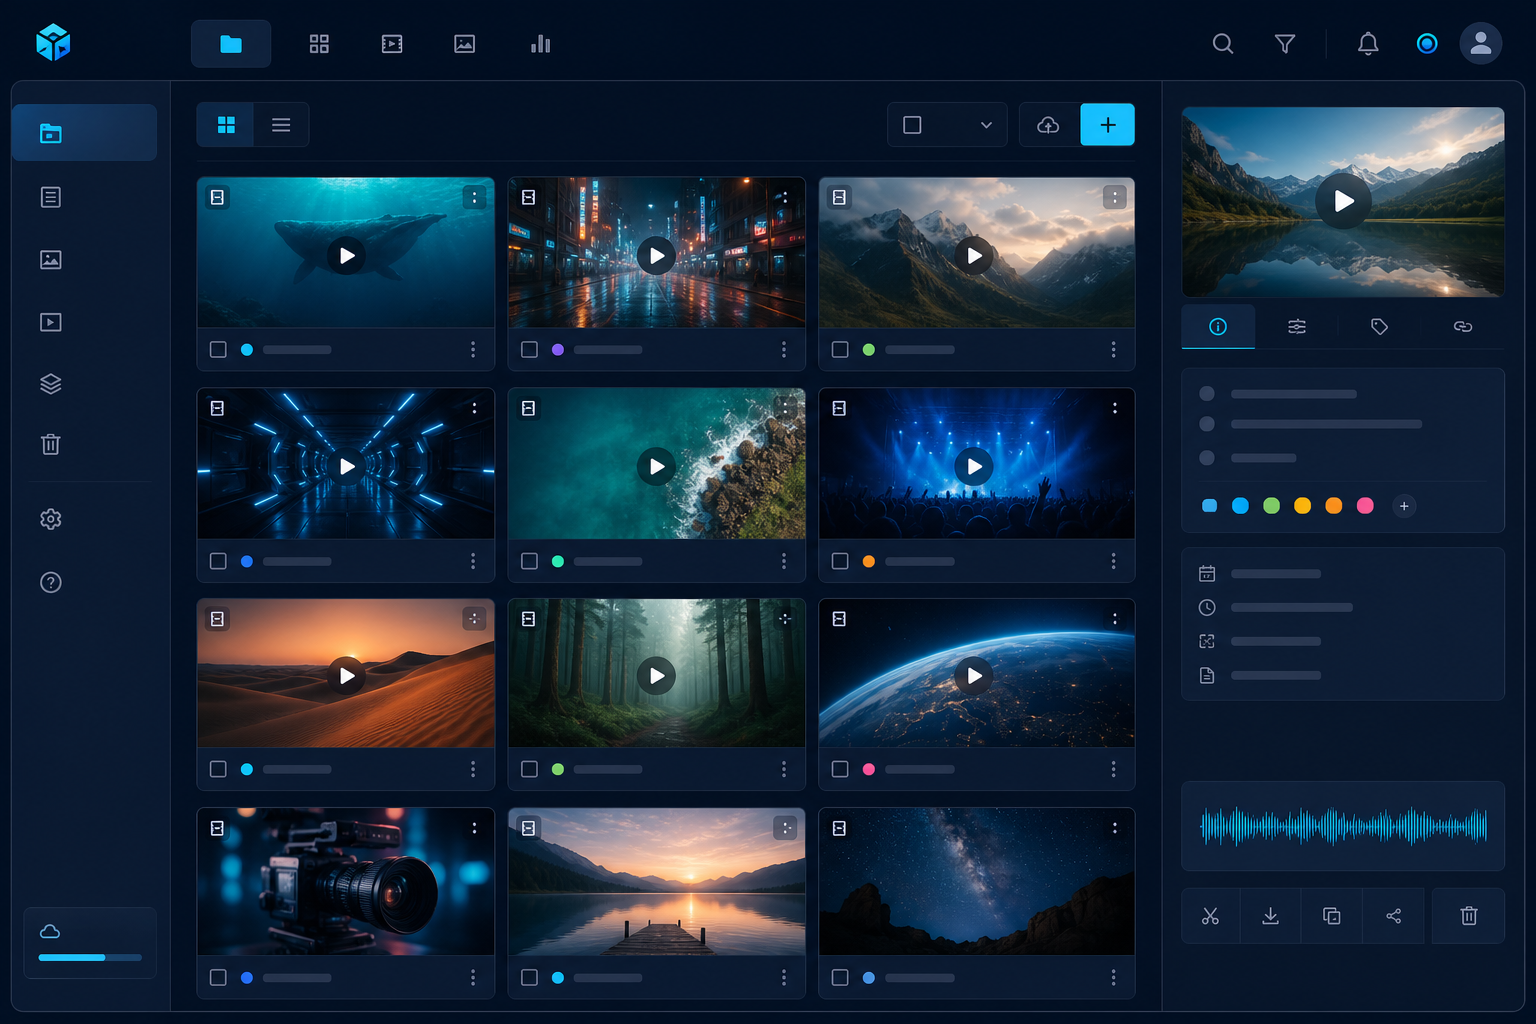Open search from the top bar
1536x1024 pixels.
[1222, 44]
